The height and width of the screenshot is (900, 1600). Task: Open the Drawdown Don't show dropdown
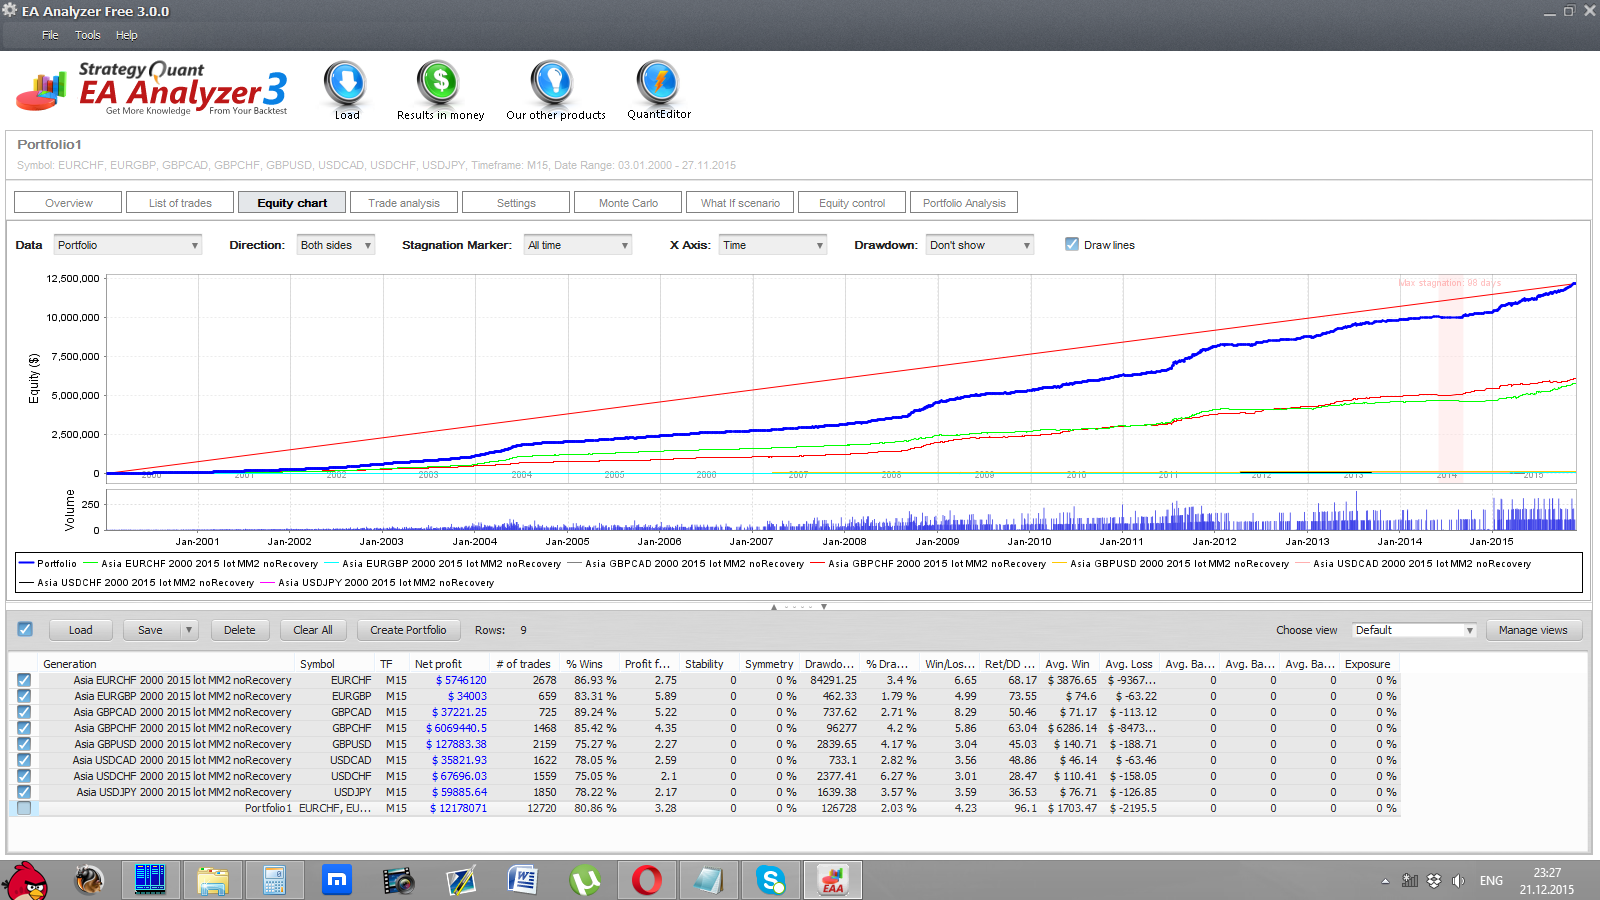(x=980, y=245)
